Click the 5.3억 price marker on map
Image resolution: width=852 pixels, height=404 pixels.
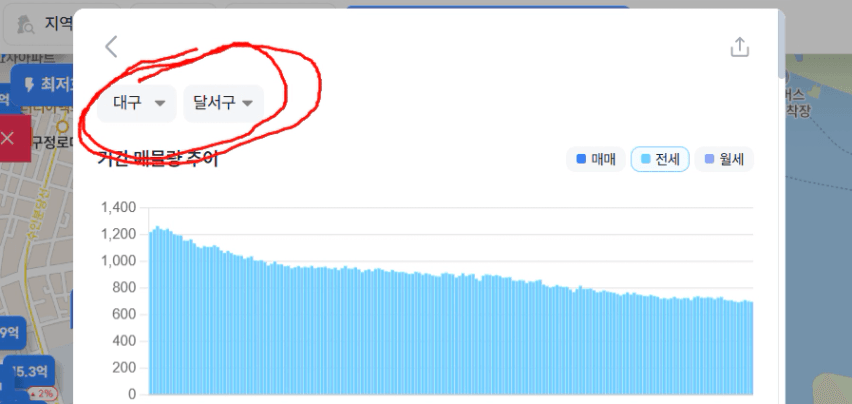pyautogui.click(x=29, y=372)
